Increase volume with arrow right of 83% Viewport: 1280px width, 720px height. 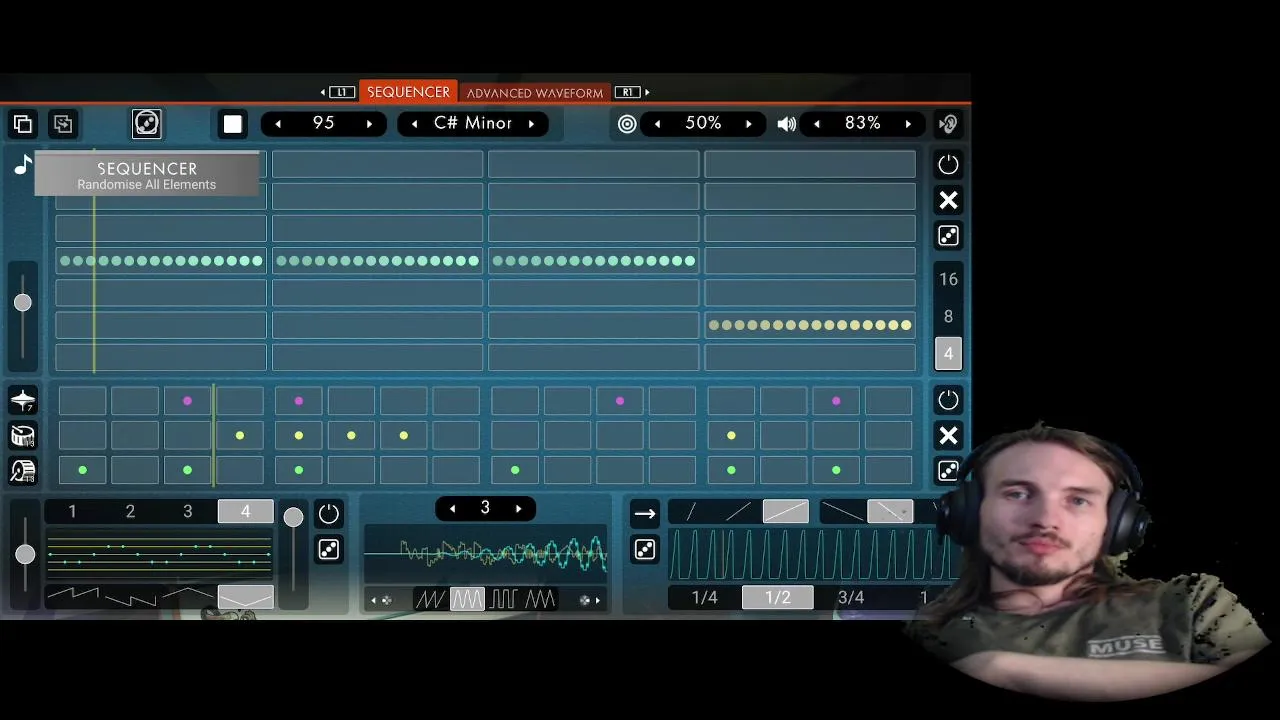[908, 124]
